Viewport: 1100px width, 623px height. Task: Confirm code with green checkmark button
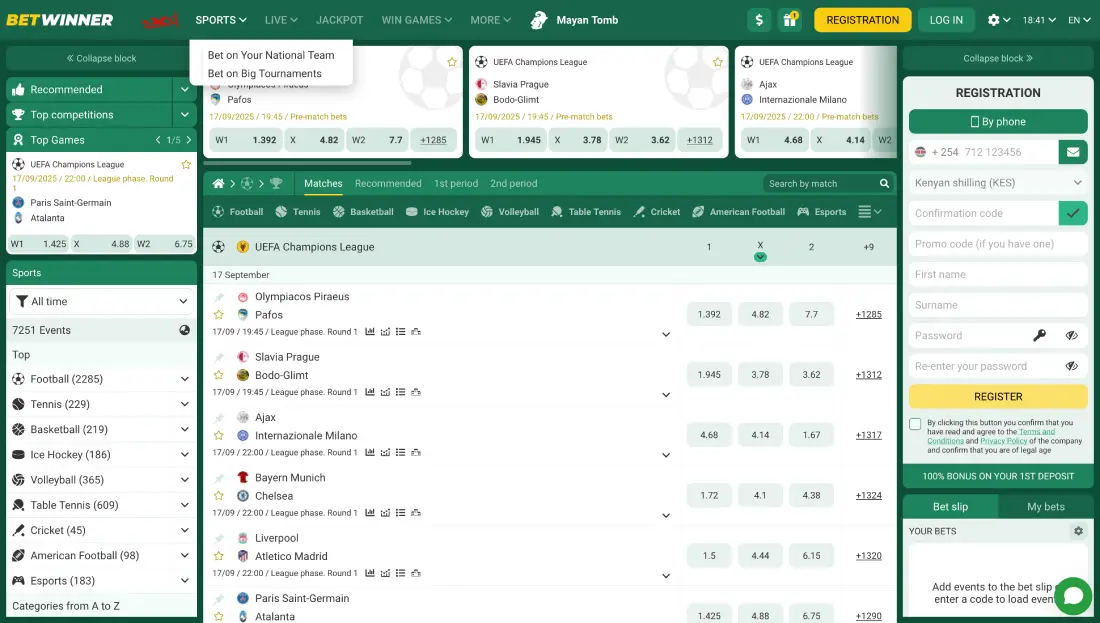tap(1073, 213)
